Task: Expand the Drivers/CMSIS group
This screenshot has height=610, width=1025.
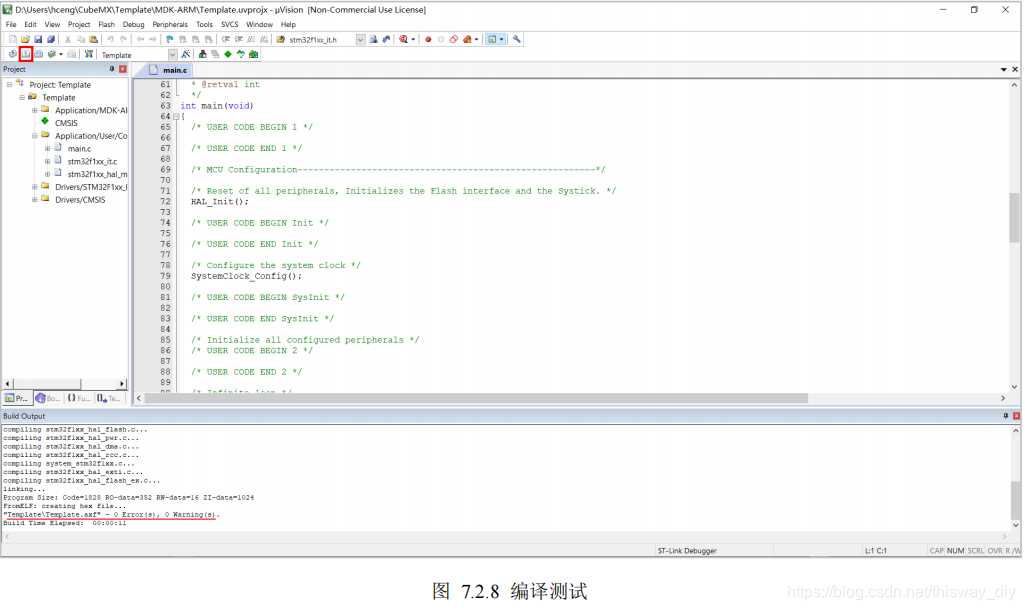Action: pyautogui.click(x=35, y=199)
